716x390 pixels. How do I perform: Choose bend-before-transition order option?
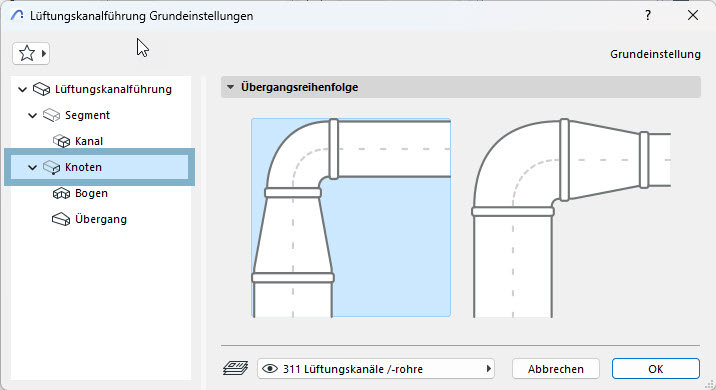(572, 217)
